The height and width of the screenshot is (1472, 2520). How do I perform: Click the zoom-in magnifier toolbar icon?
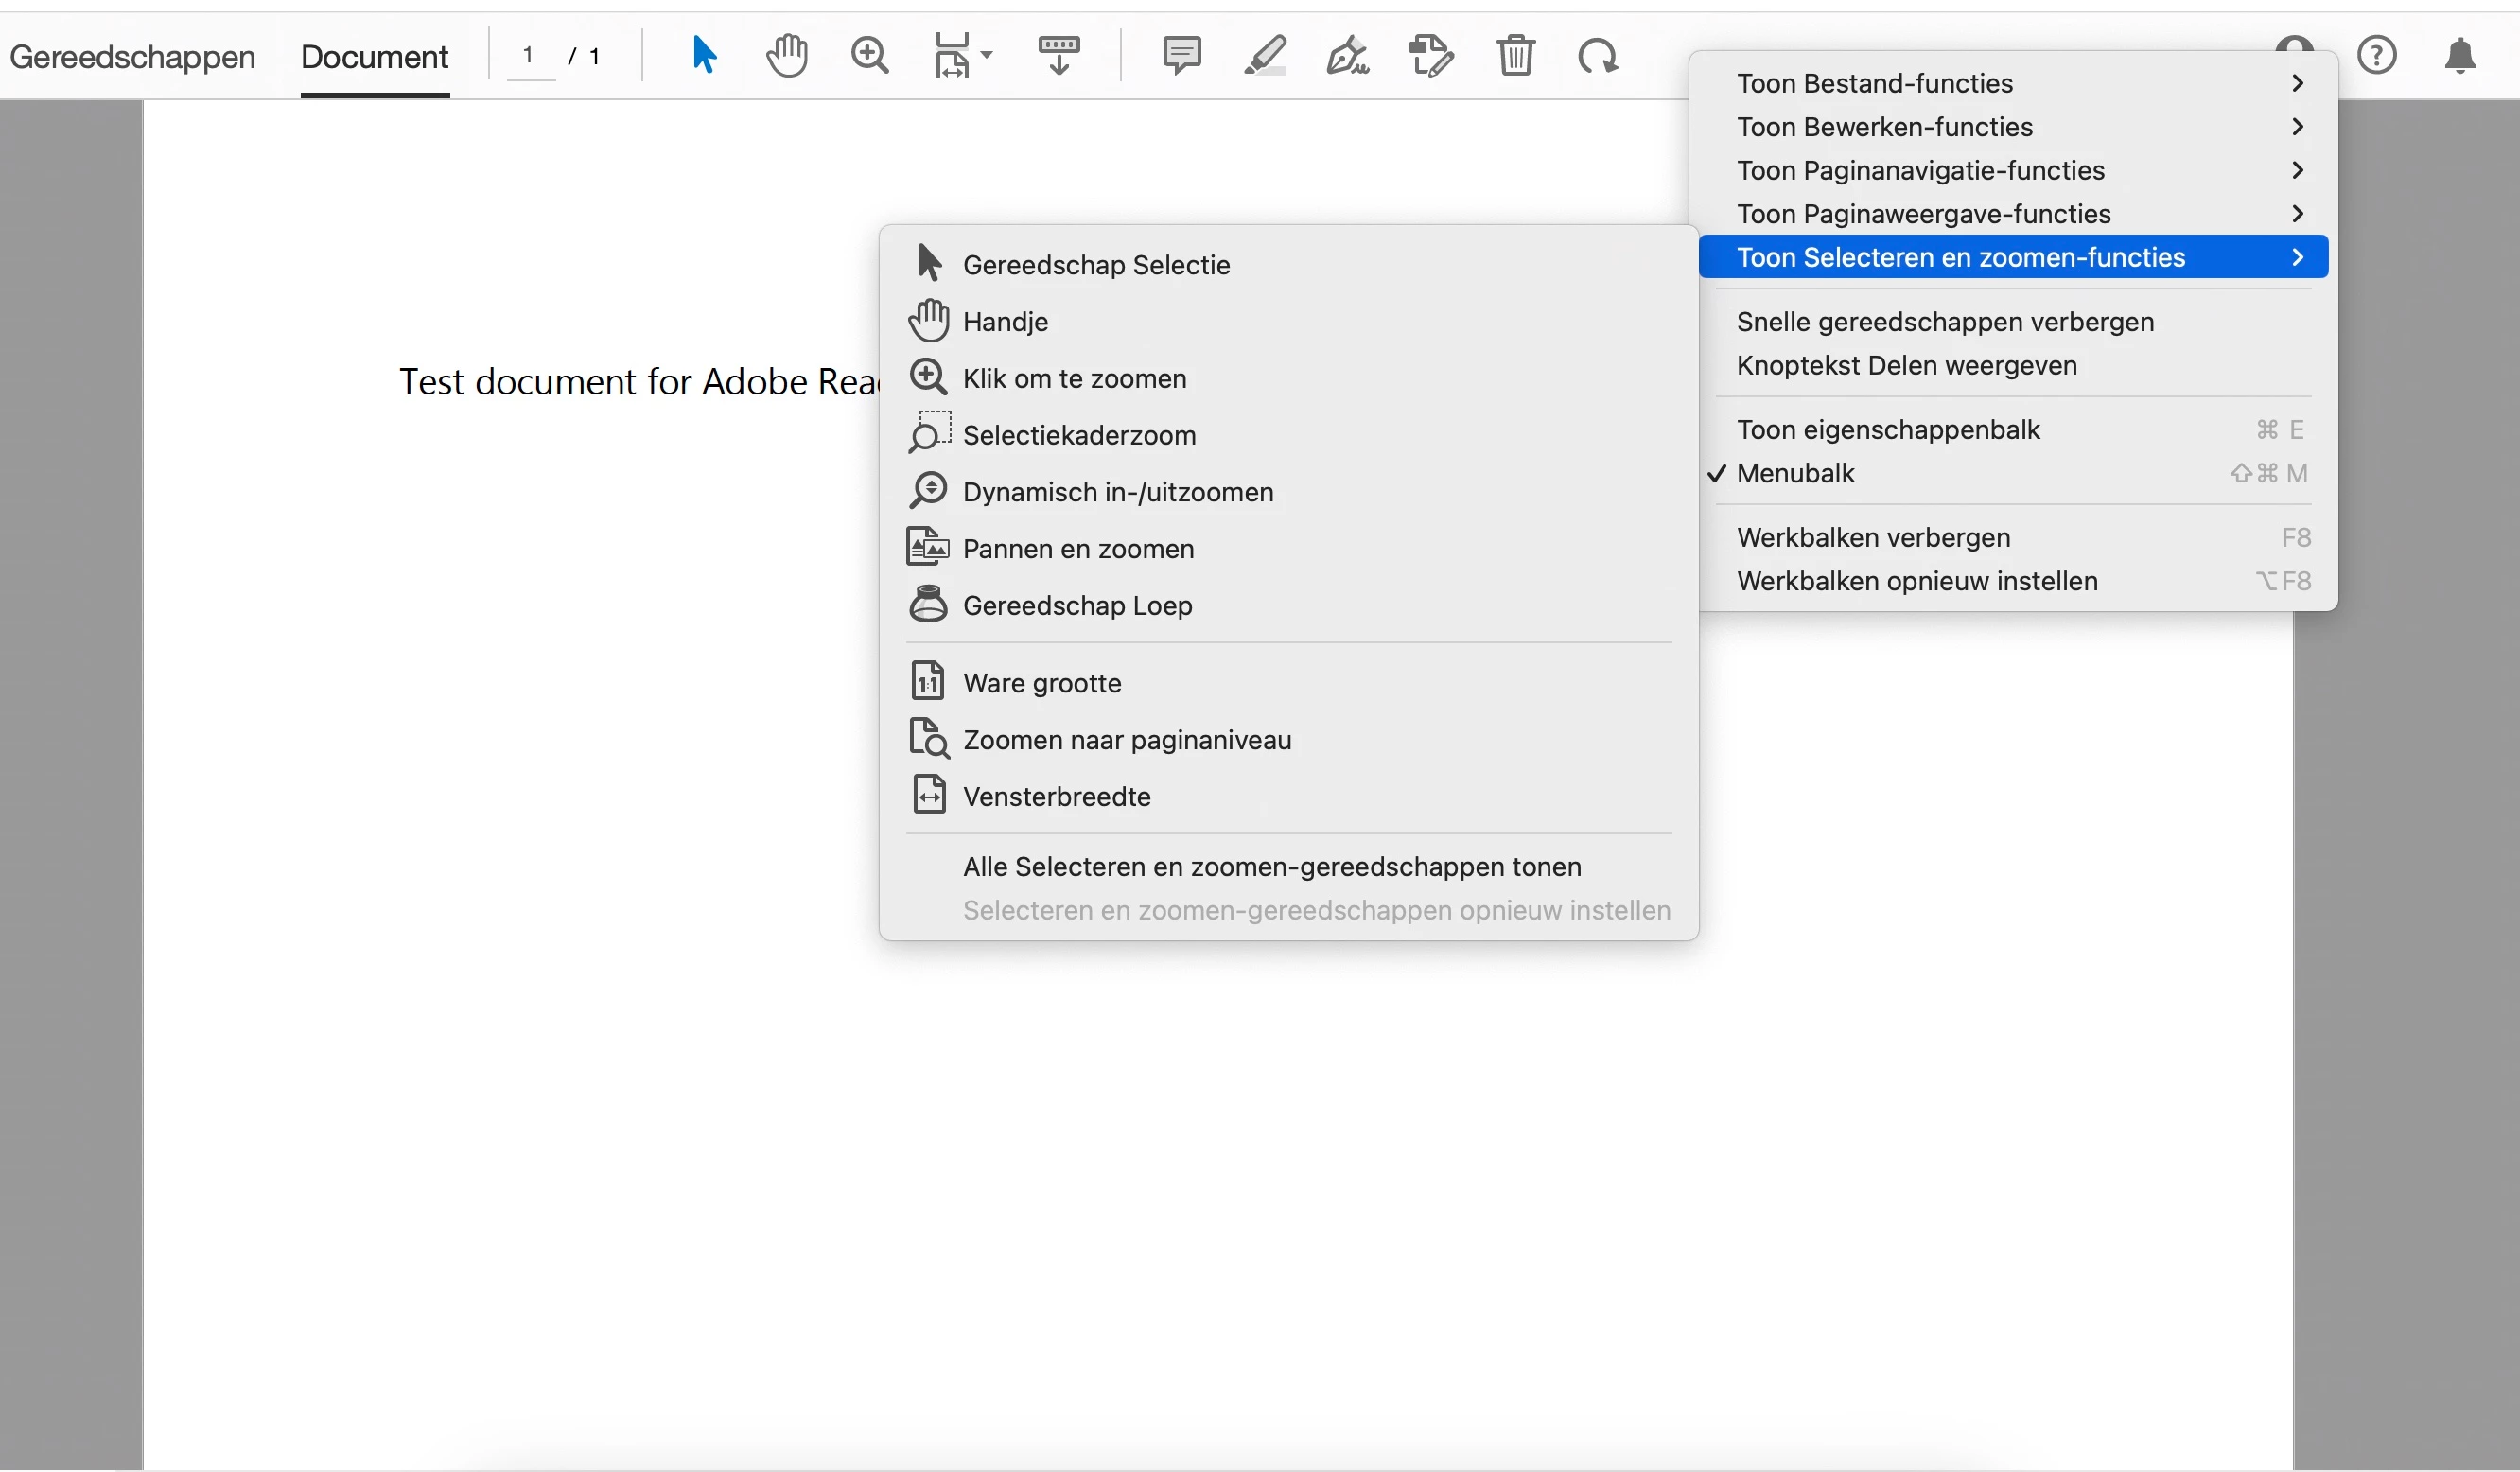pyautogui.click(x=869, y=55)
